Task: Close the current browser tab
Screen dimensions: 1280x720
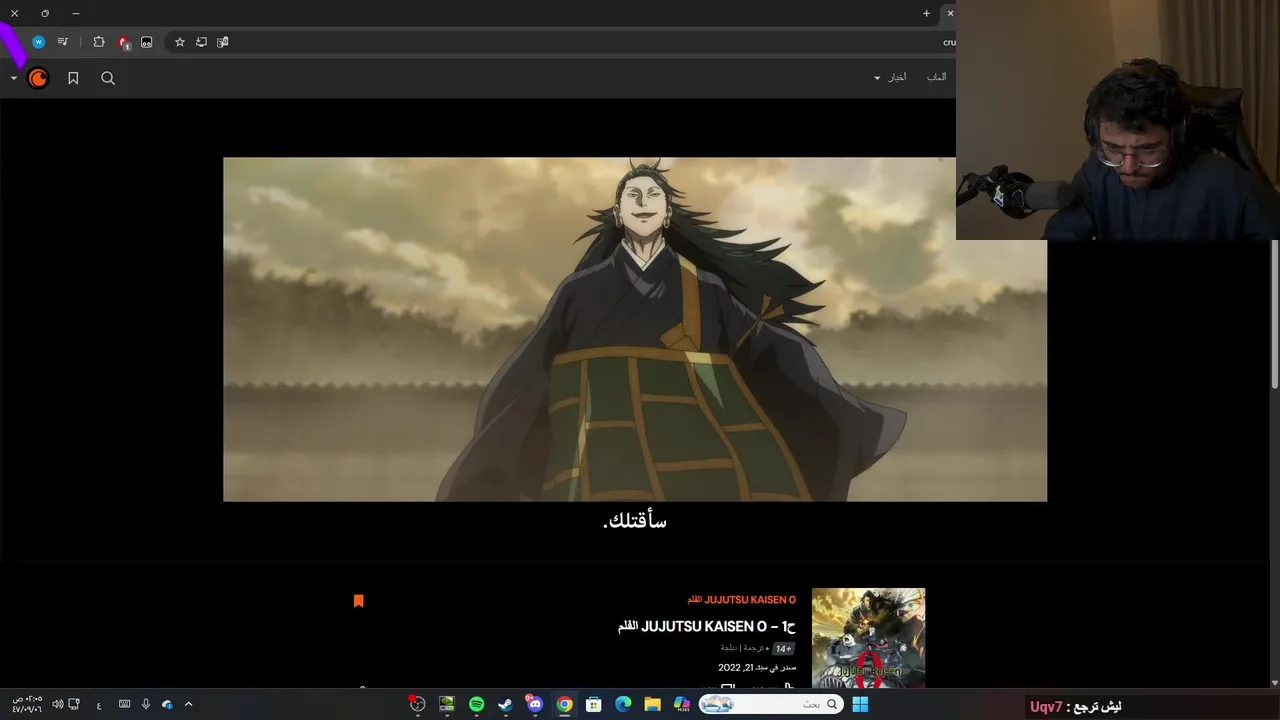Action: tap(950, 14)
